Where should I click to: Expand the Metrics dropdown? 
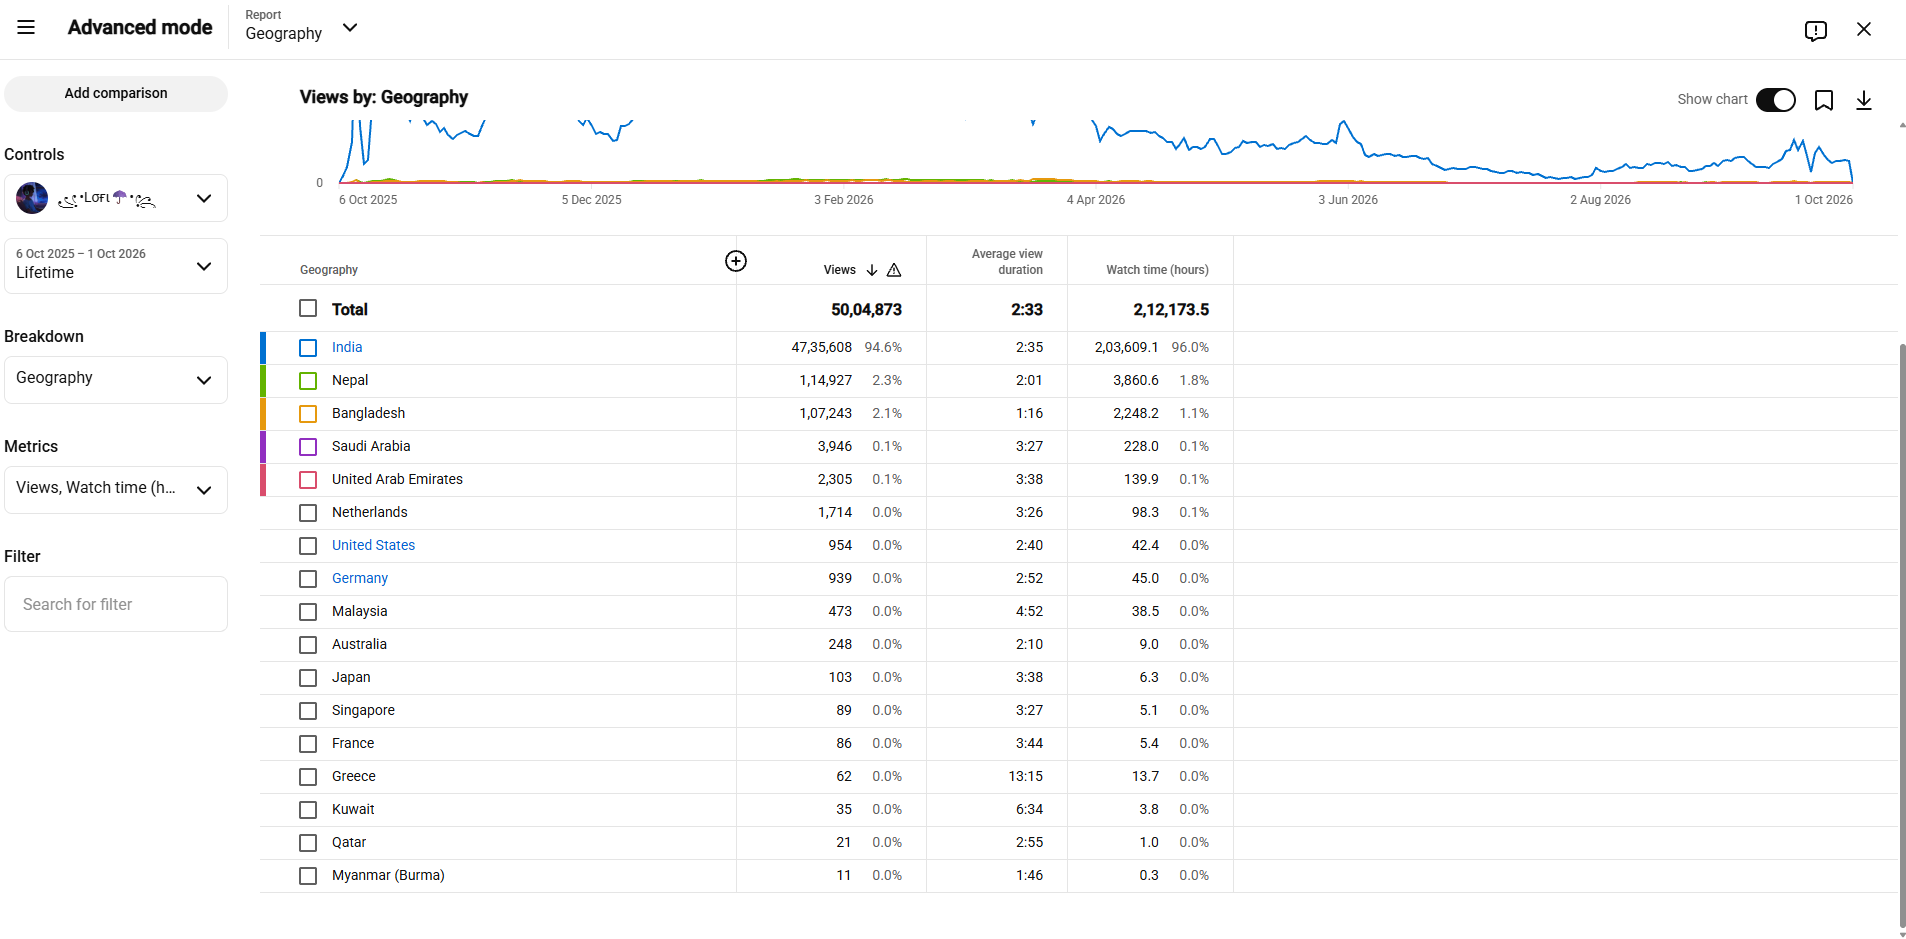point(116,490)
